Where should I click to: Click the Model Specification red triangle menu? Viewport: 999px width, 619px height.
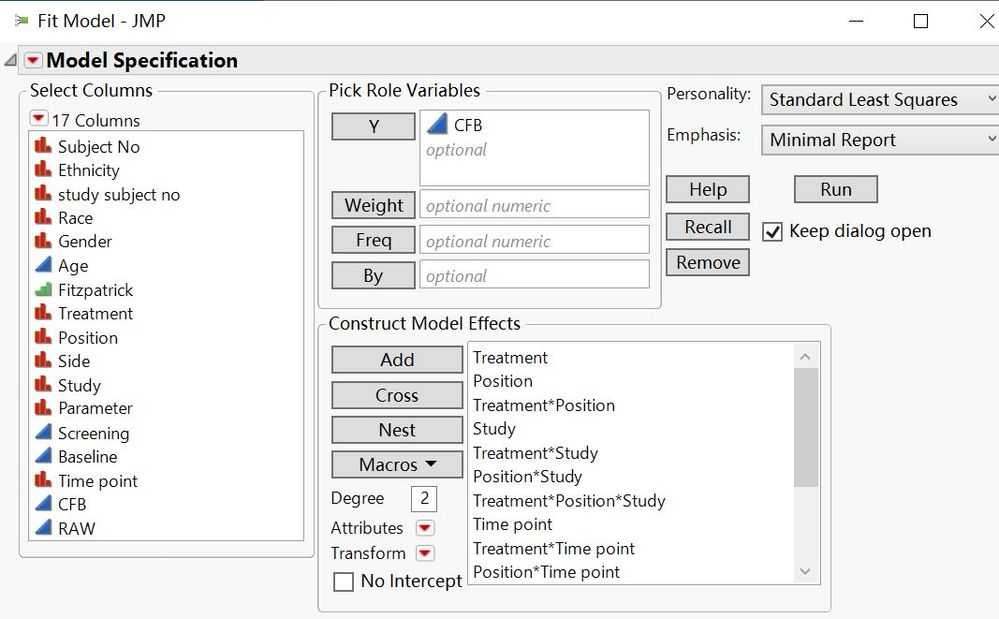click(33, 61)
